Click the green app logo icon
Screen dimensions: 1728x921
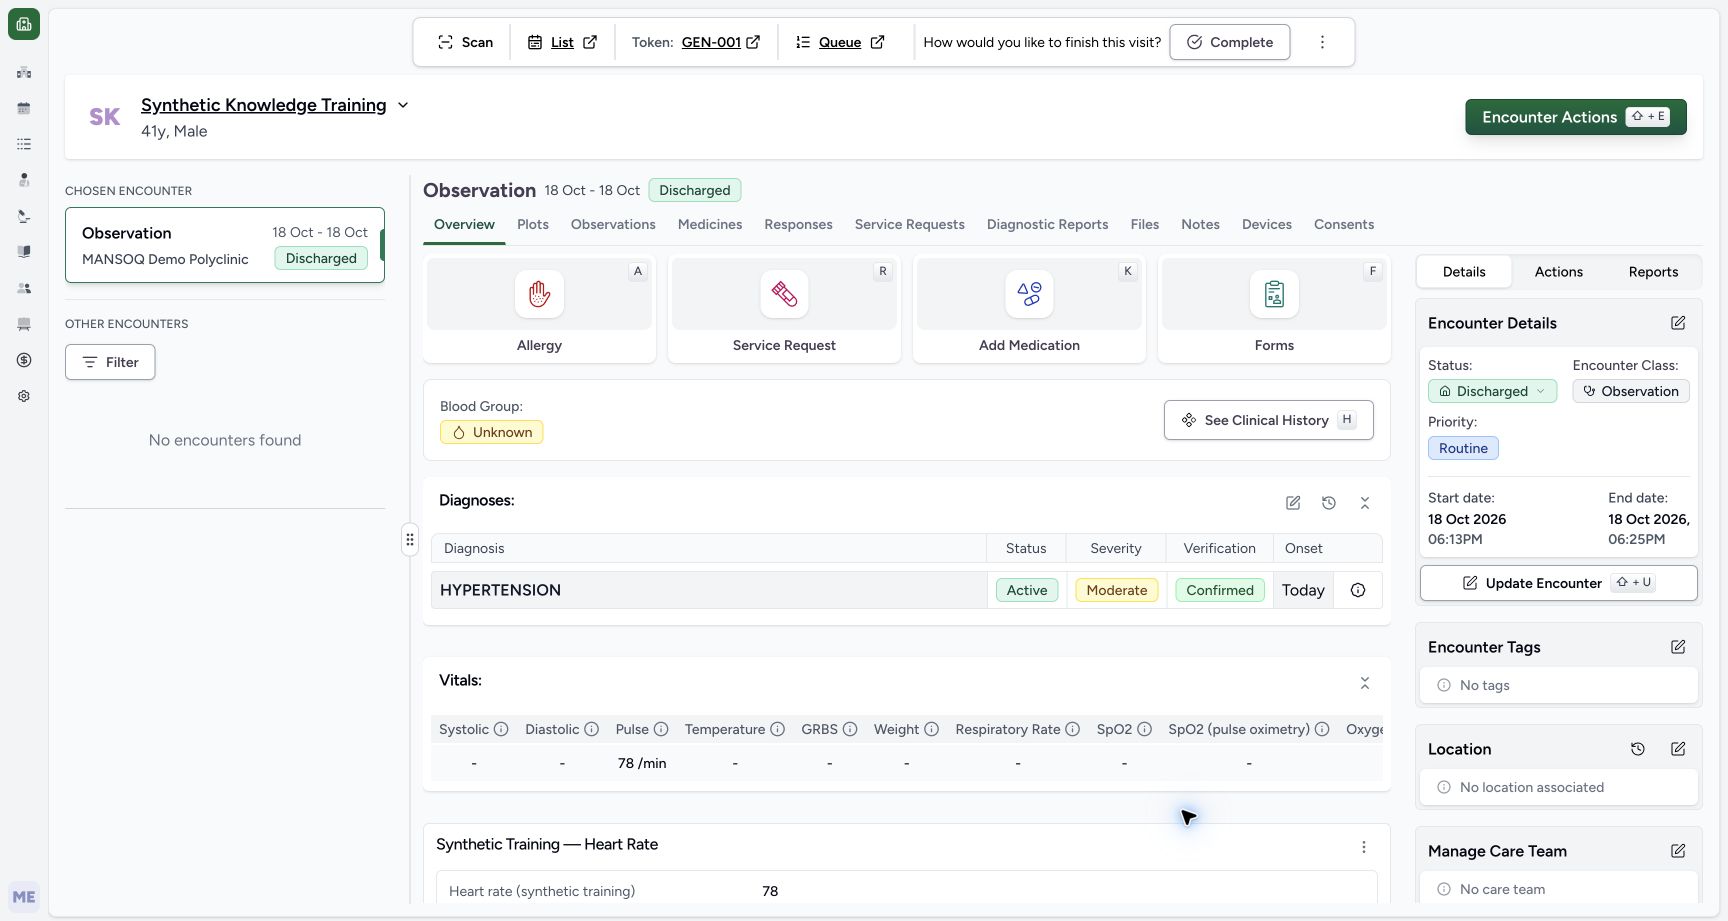[x=24, y=24]
